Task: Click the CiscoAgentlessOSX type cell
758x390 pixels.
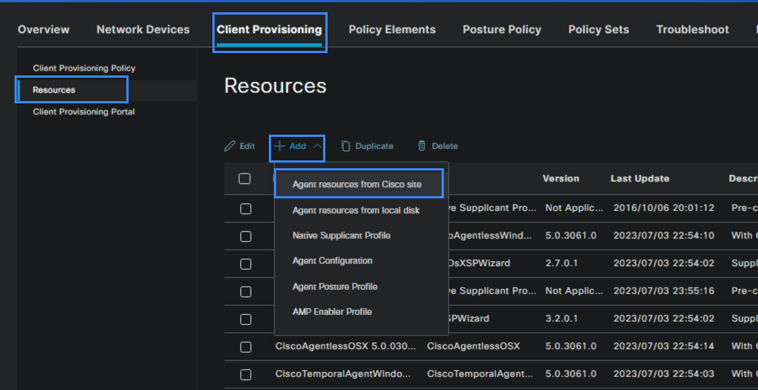Action: [473, 347]
